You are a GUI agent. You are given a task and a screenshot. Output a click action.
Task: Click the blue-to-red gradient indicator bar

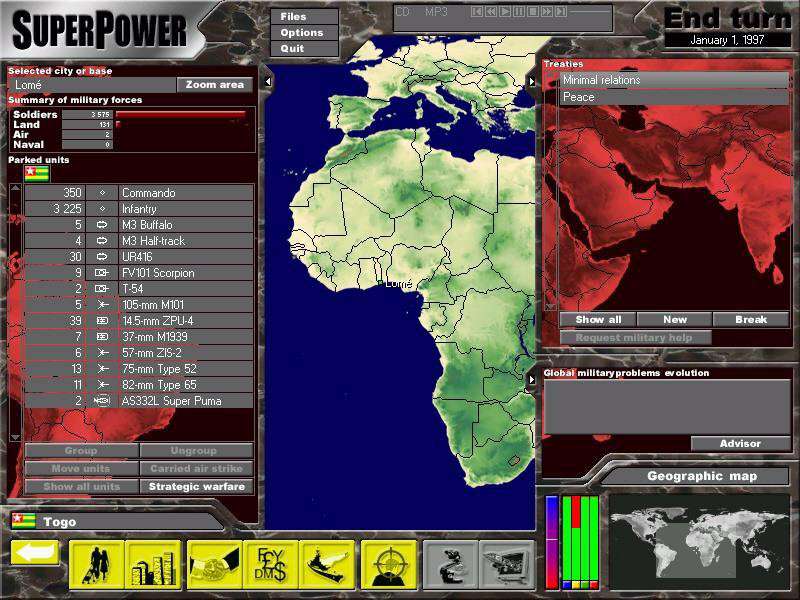tap(552, 542)
